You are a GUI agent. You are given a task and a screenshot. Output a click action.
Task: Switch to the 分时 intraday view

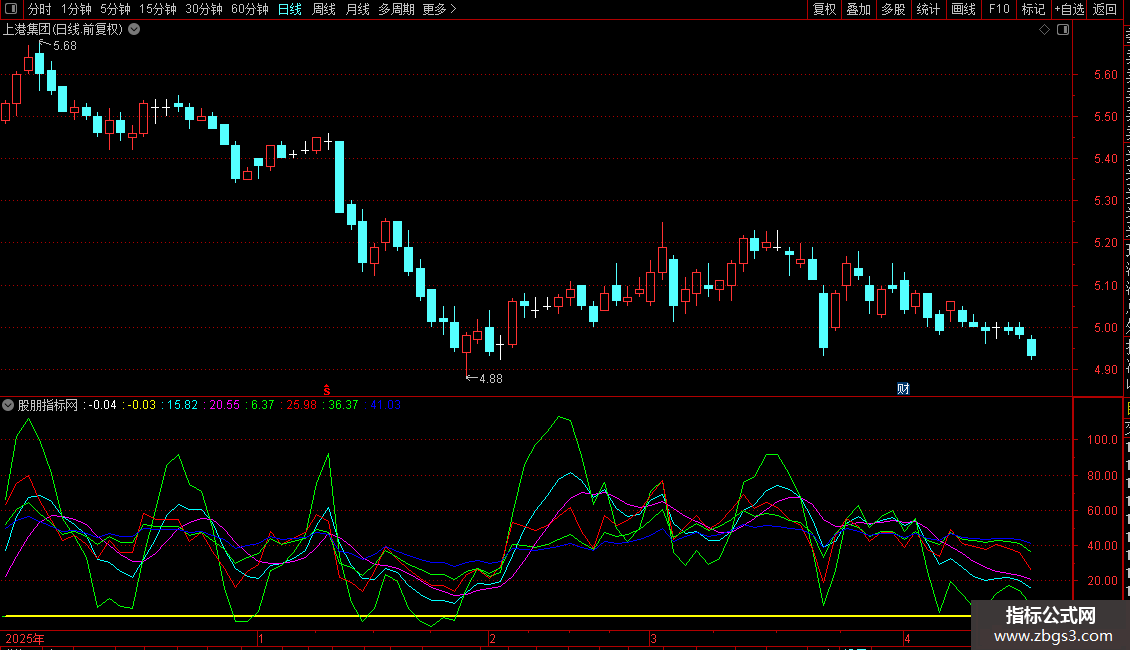pyautogui.click(x=40, y=9)
